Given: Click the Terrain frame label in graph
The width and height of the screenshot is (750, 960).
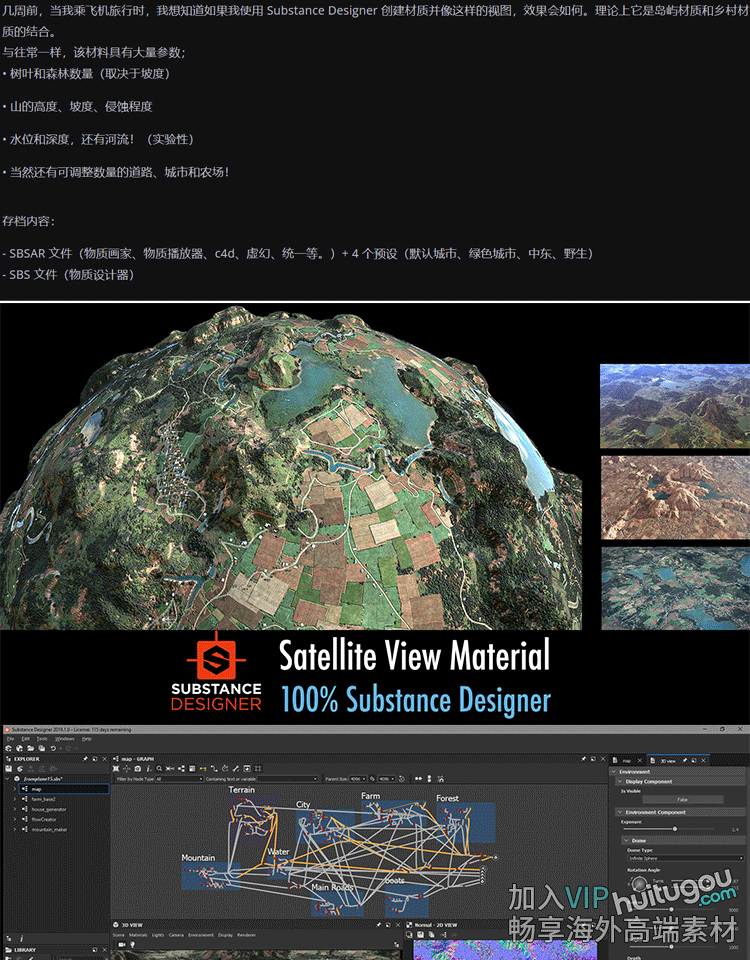Looking at the screenshot, I should coord(242,790).
